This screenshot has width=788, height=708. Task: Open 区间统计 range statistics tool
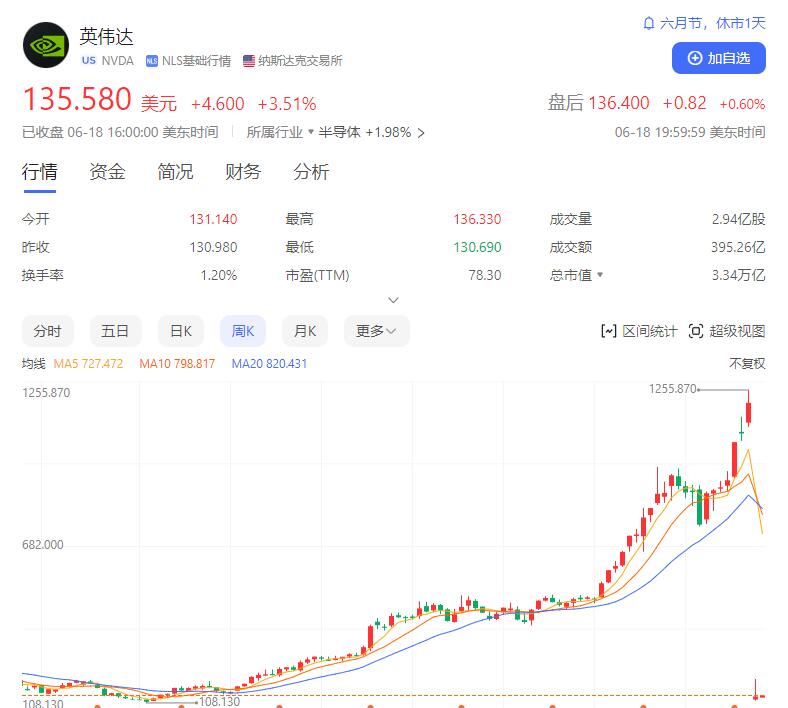639,331
